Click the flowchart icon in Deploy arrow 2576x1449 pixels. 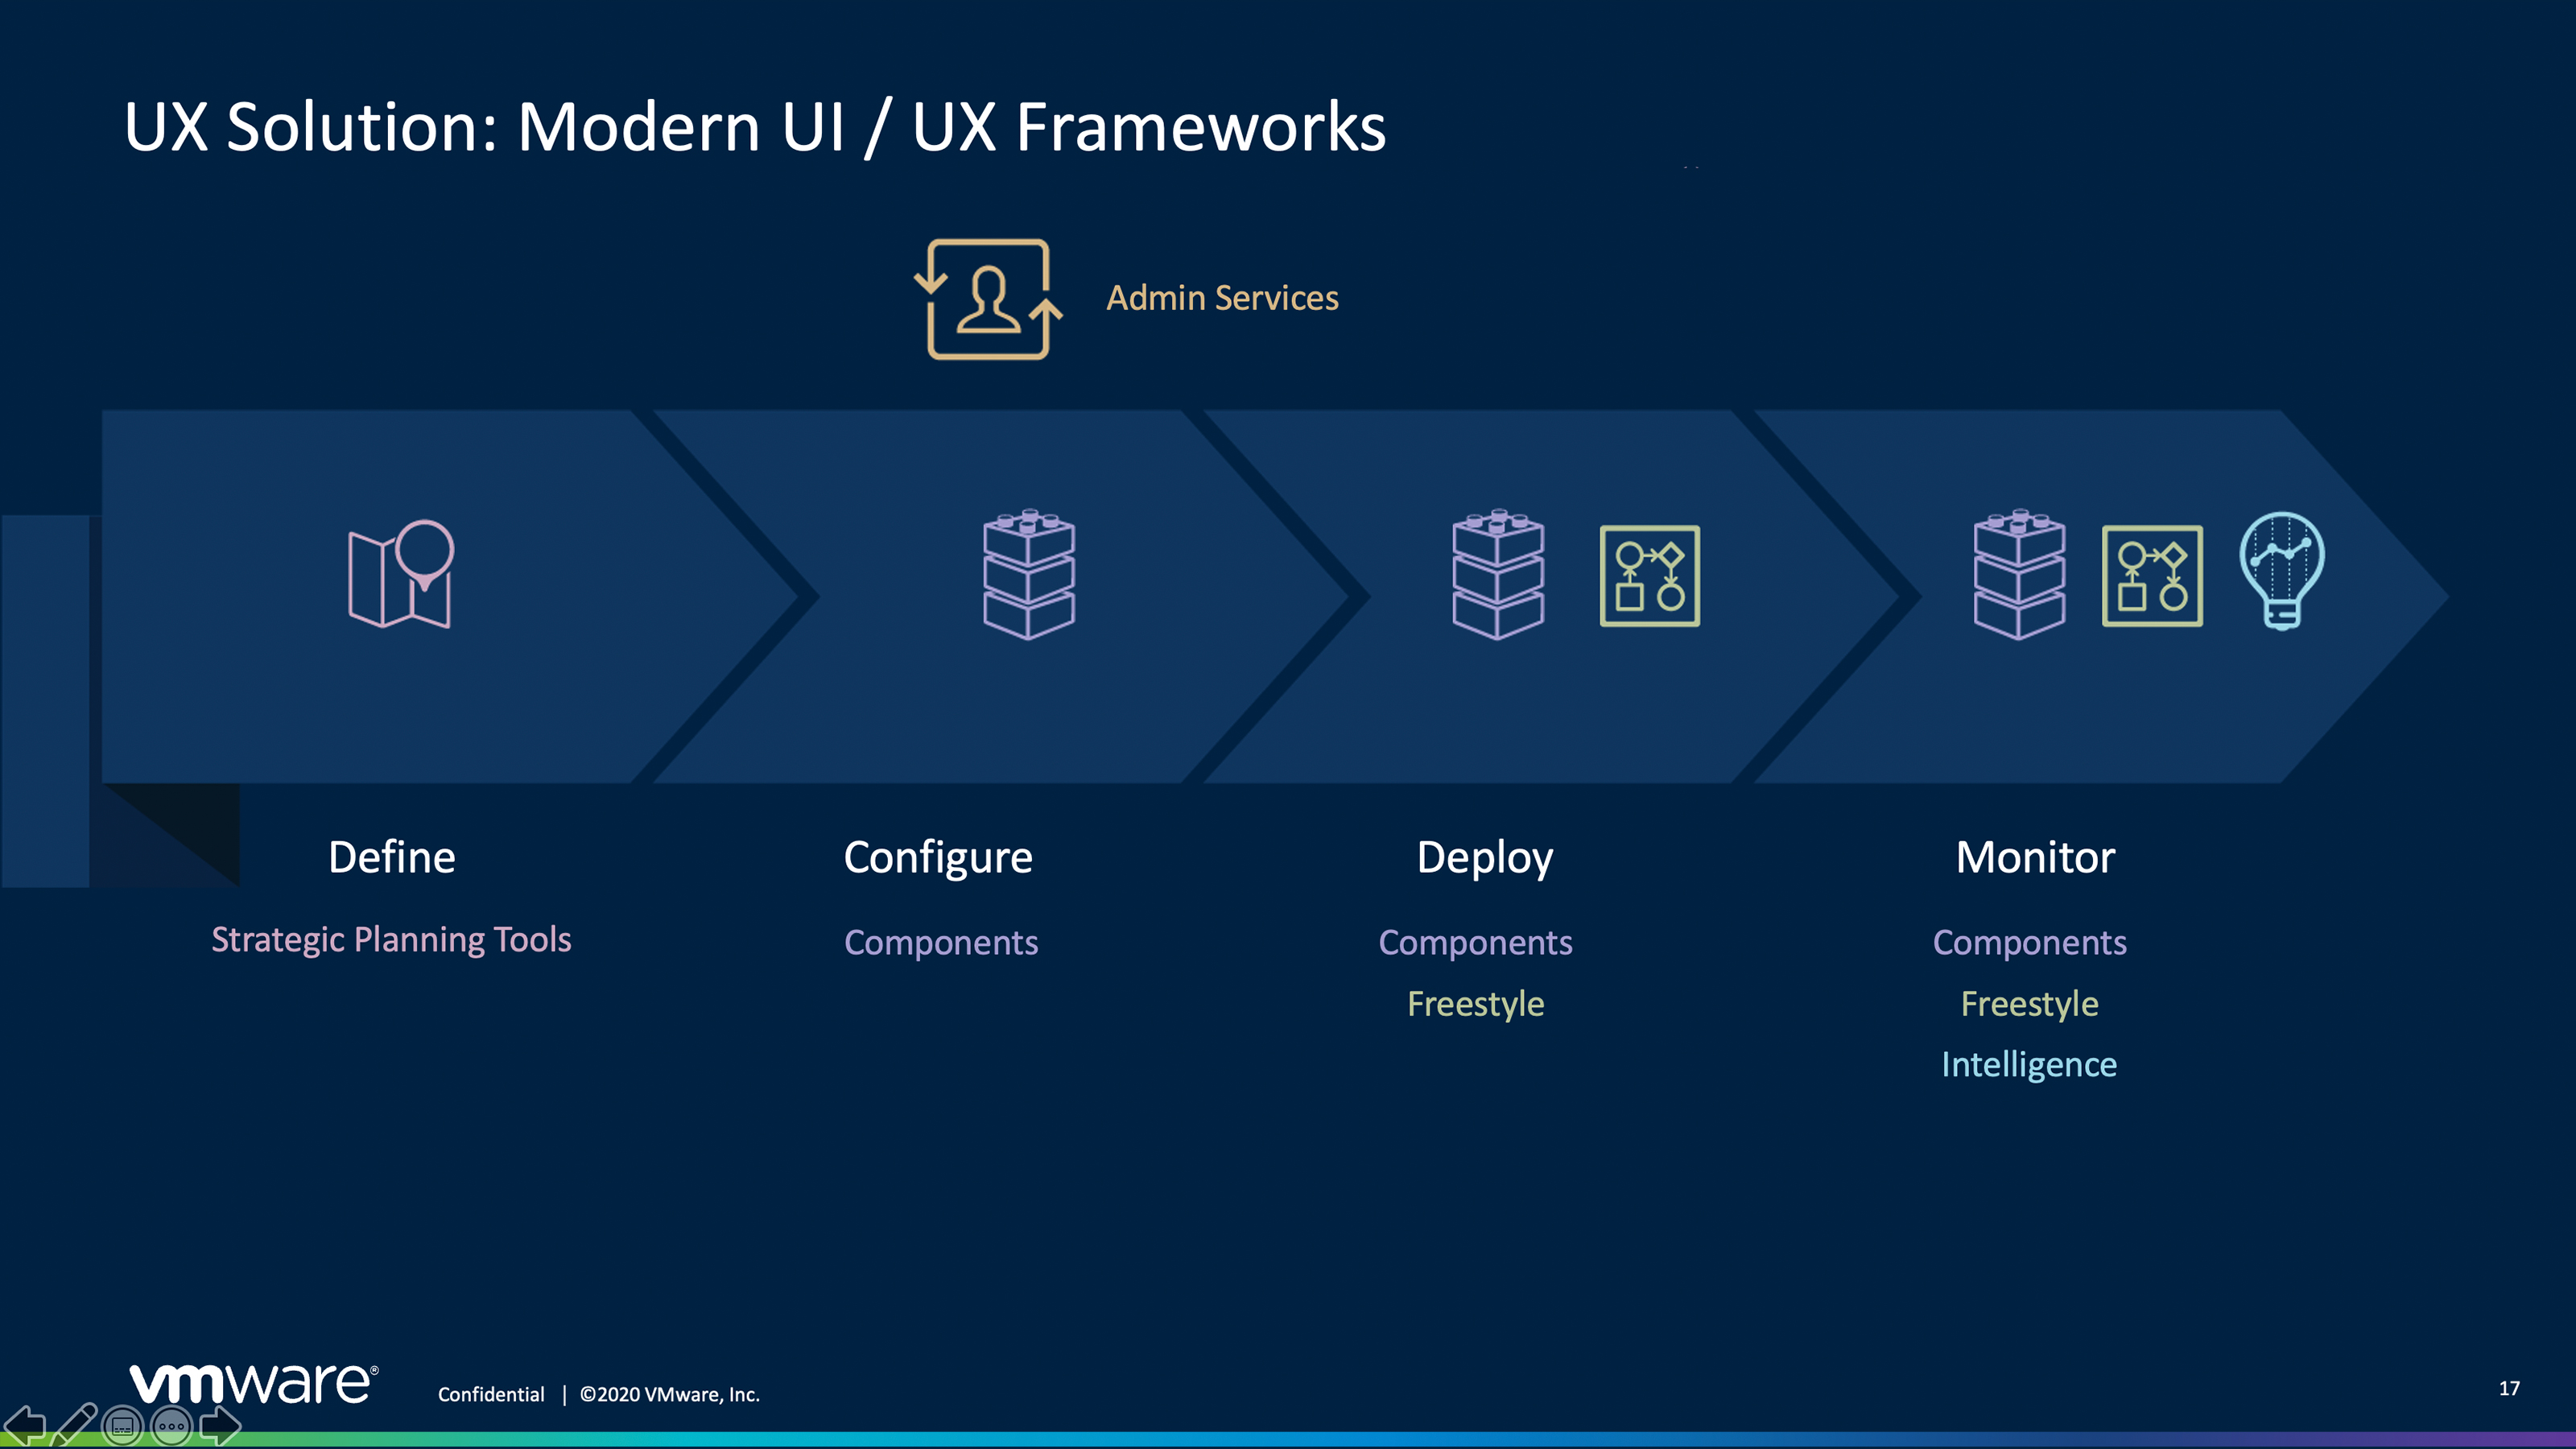pos(1650,576)
